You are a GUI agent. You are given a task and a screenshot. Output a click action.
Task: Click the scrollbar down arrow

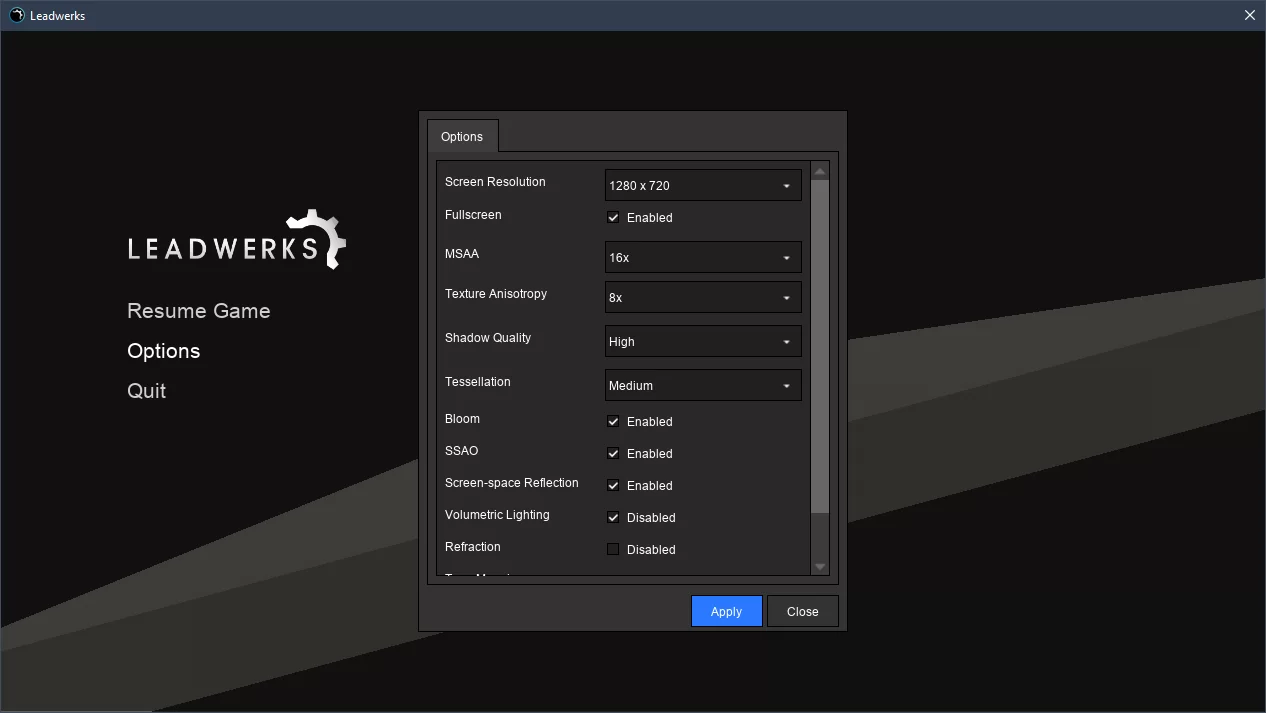[820, 567]
